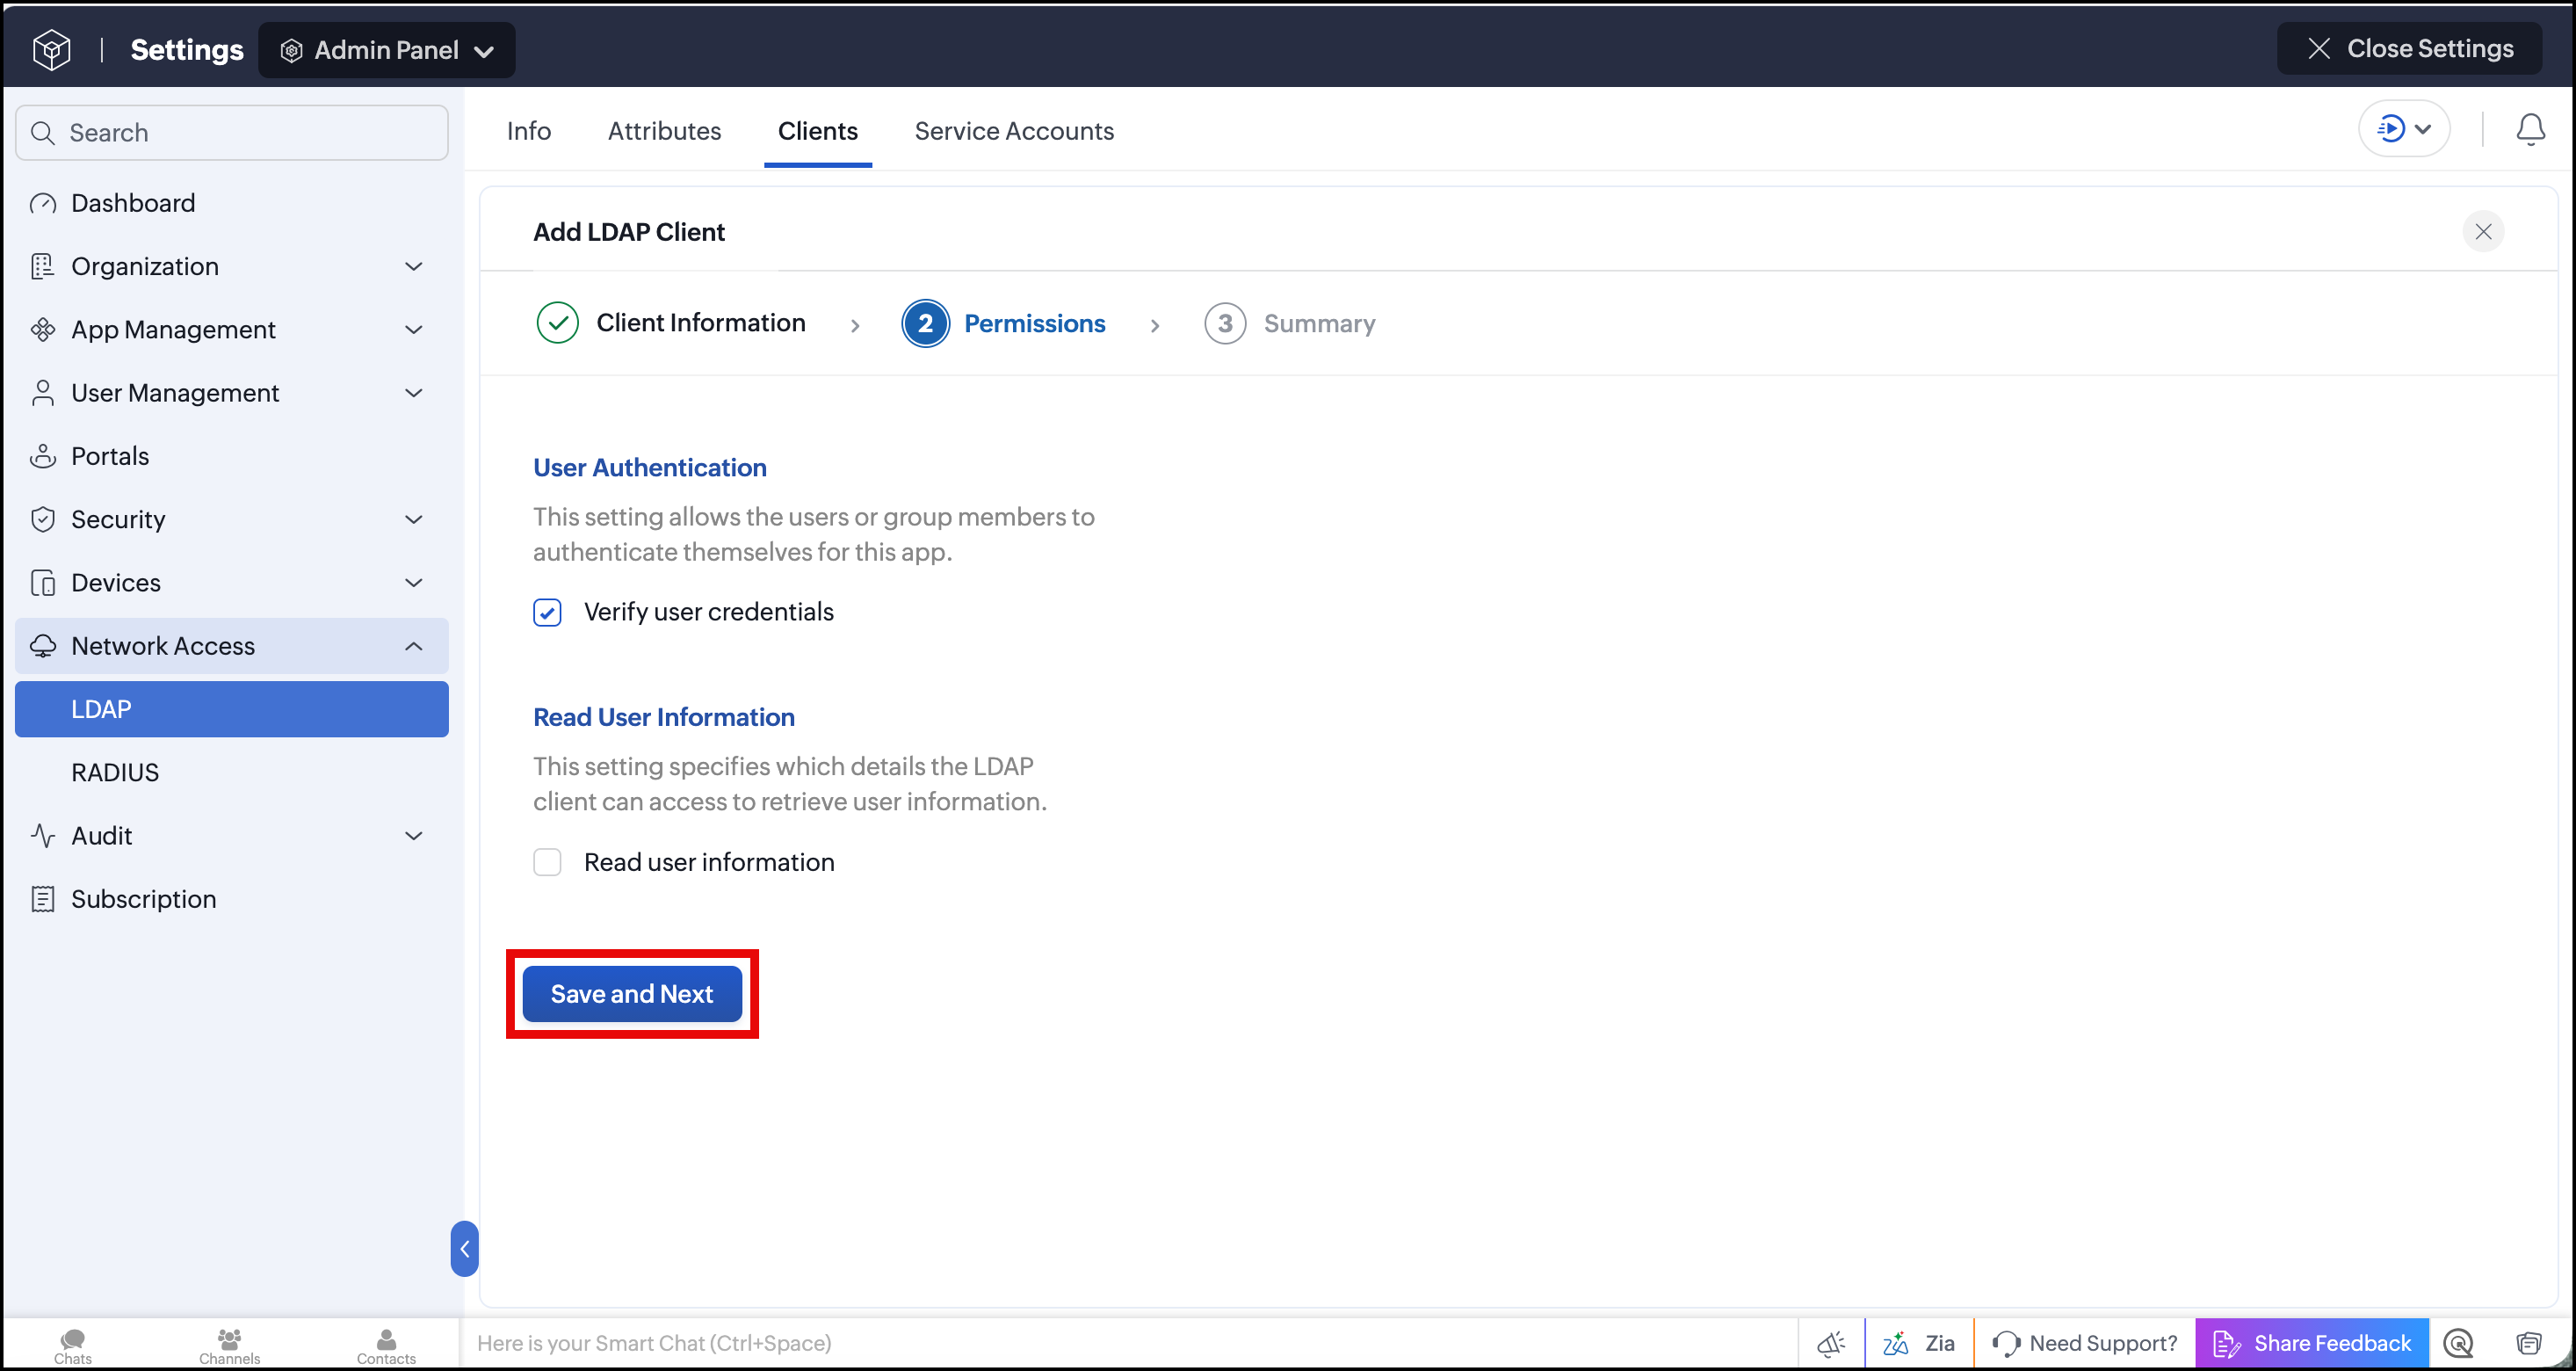Click the Portals icon
This screenshot has width=2576, height=1371.
coord(43,456)
